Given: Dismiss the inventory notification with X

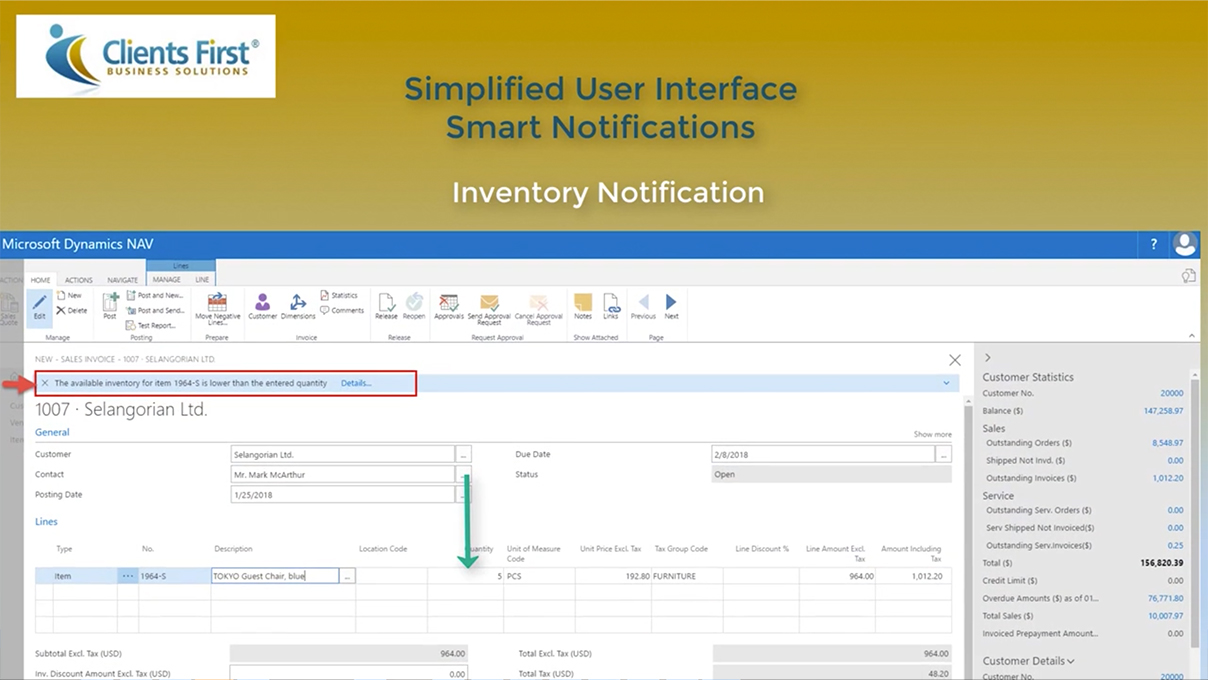Looking at the screenshot, I should (x=44, y=383).
